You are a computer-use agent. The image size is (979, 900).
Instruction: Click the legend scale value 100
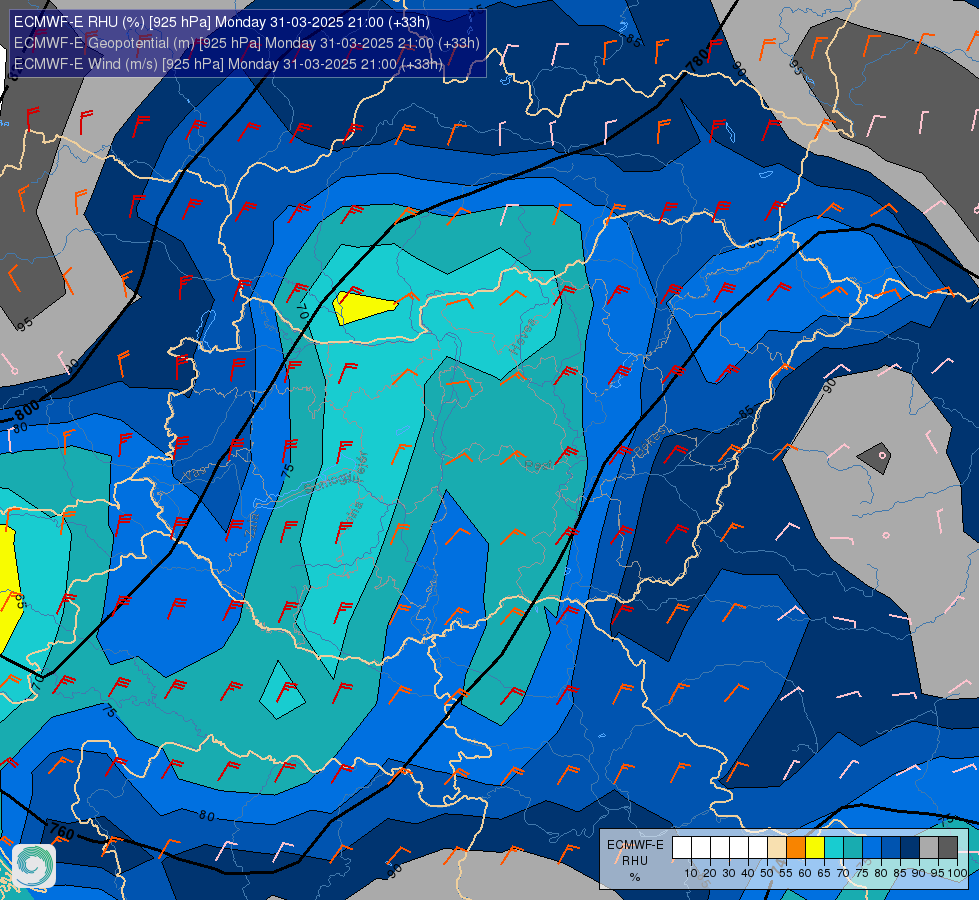coord(957,873)
